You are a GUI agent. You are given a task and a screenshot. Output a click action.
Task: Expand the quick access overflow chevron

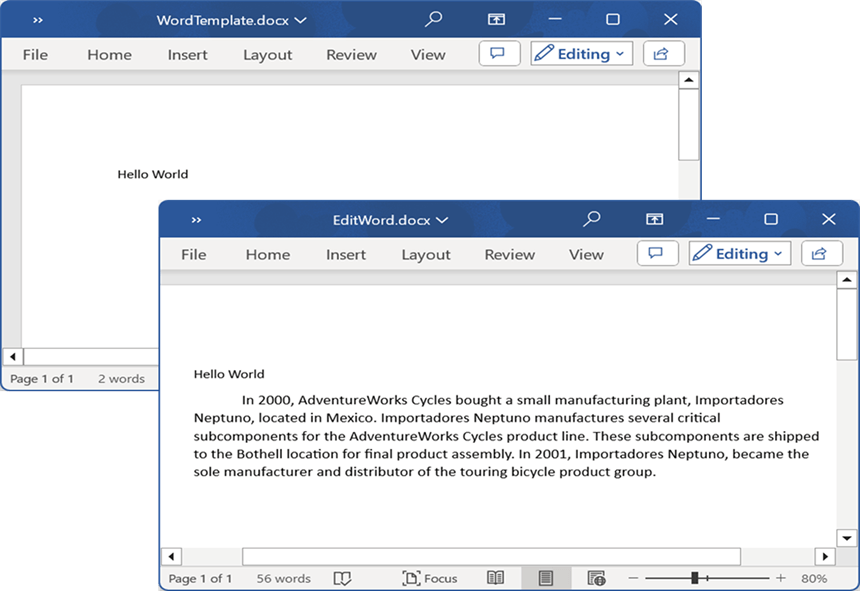(196, 219)
